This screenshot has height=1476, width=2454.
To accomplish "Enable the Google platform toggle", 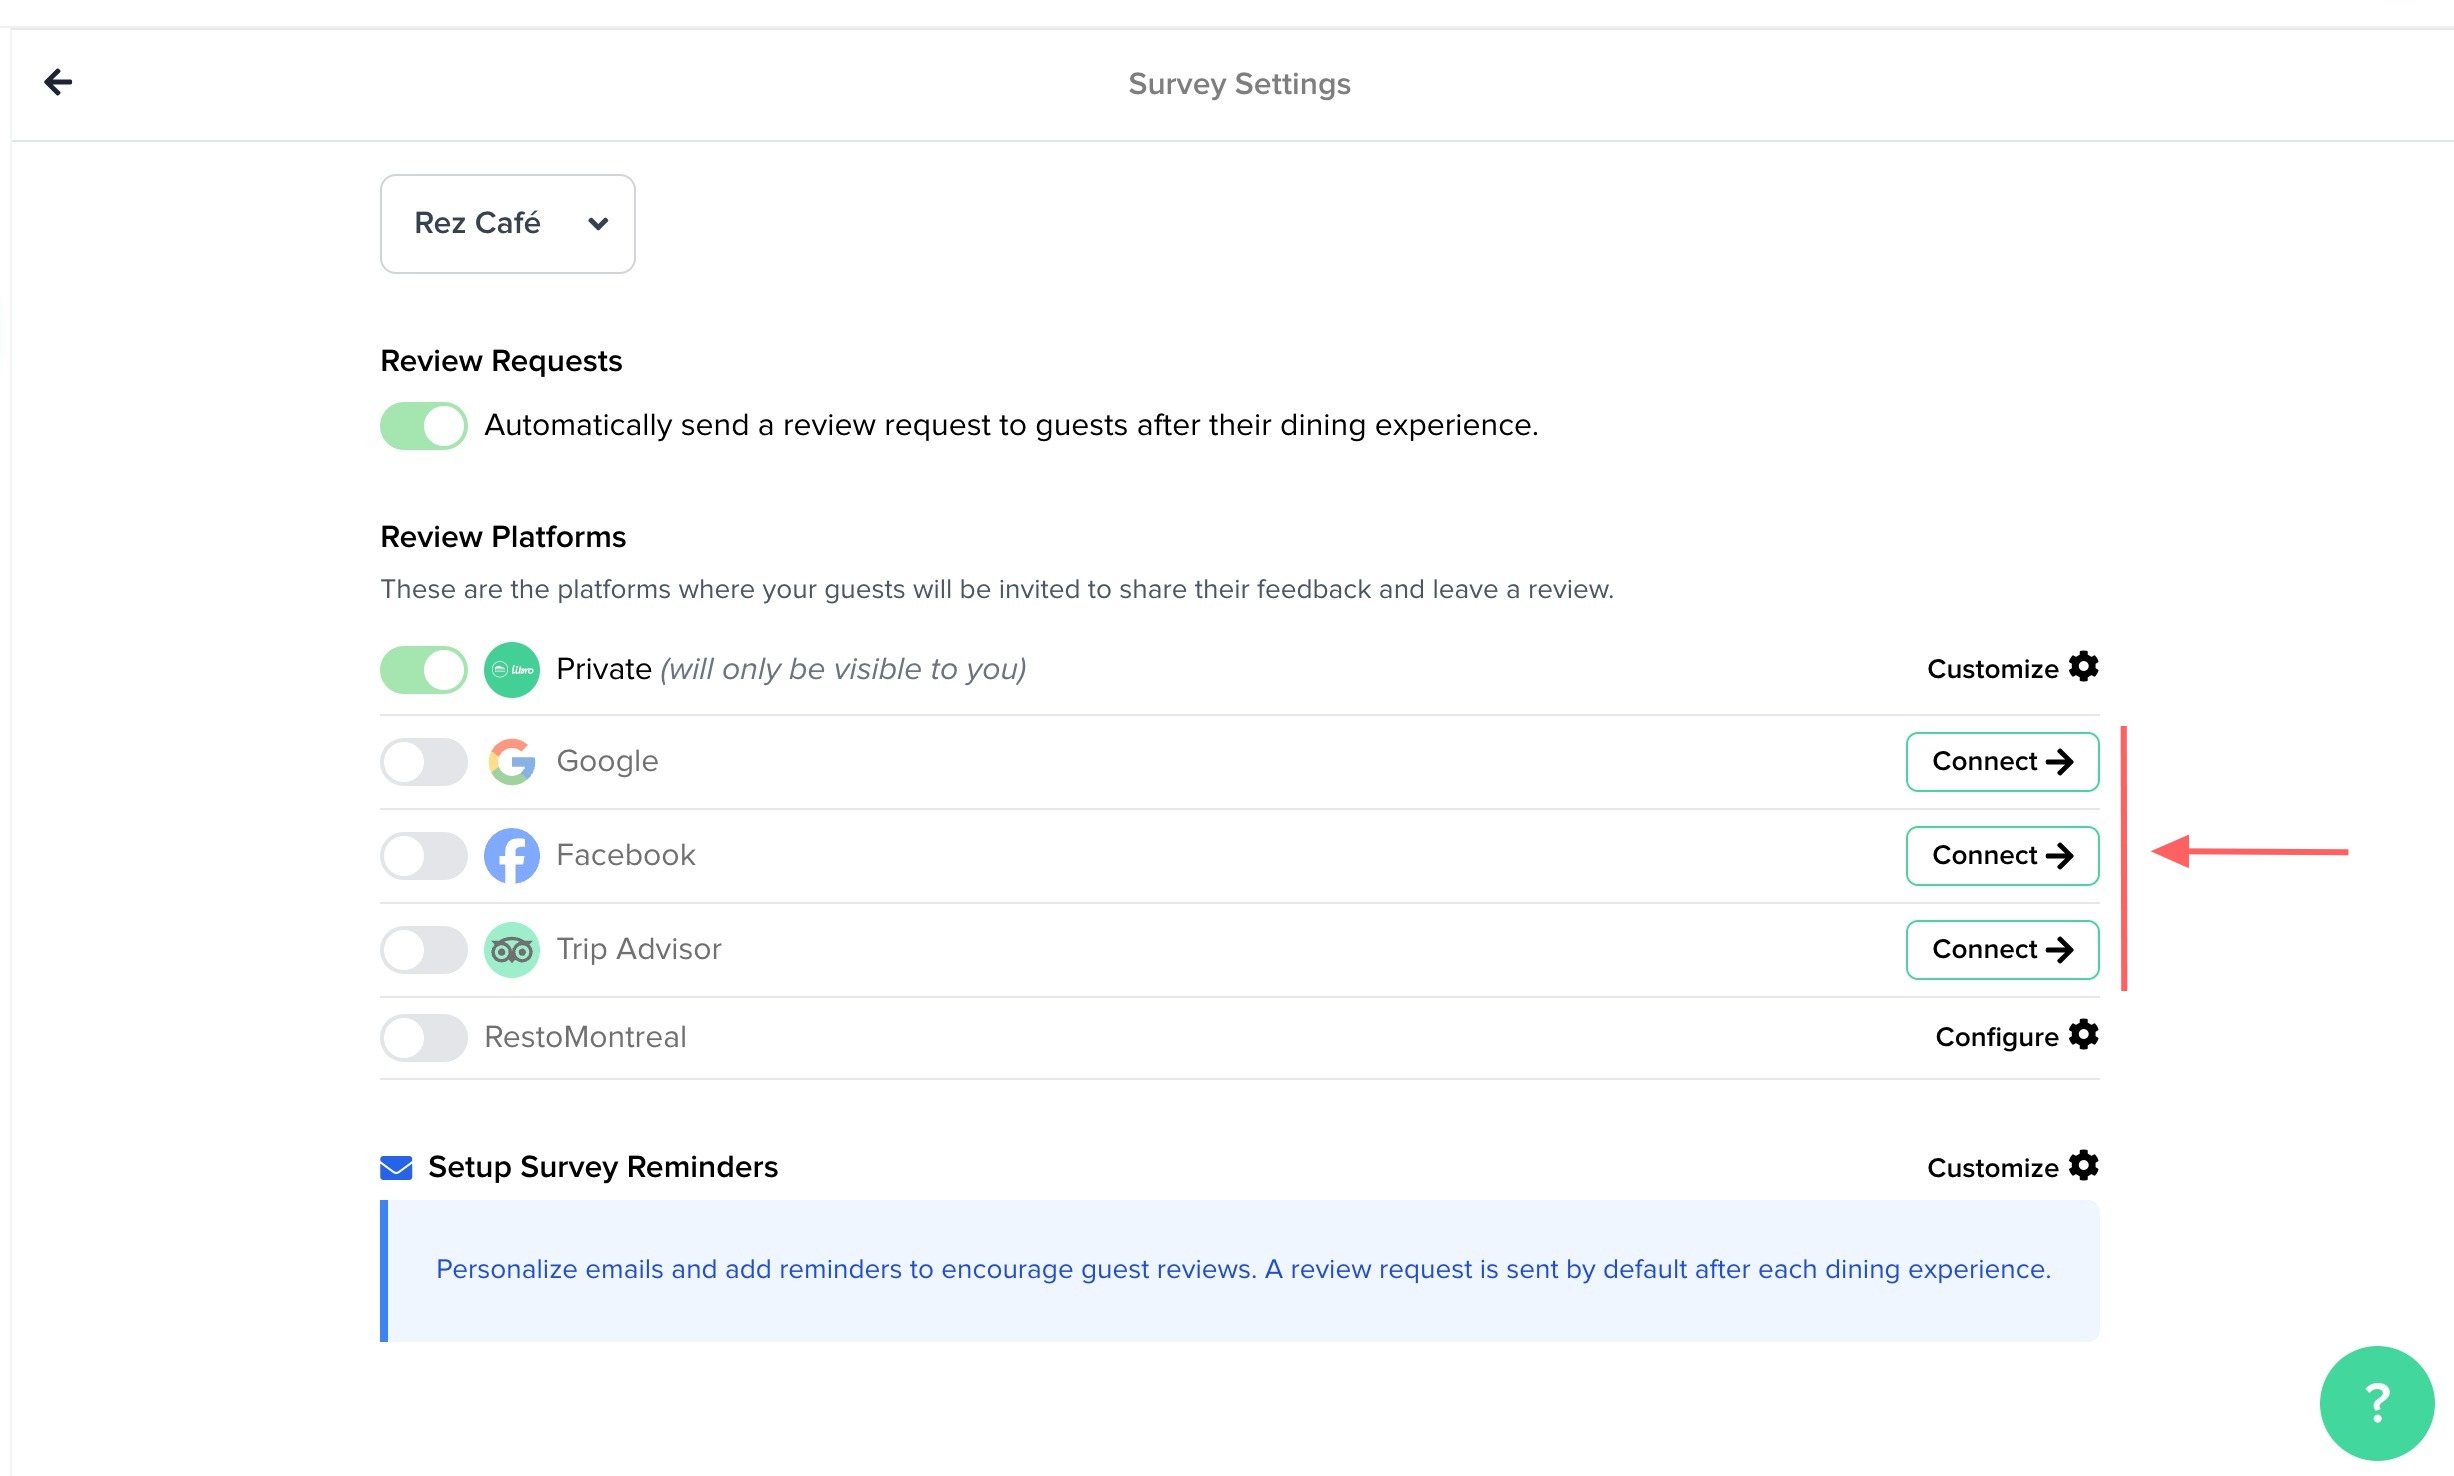I will click(424, 762).
